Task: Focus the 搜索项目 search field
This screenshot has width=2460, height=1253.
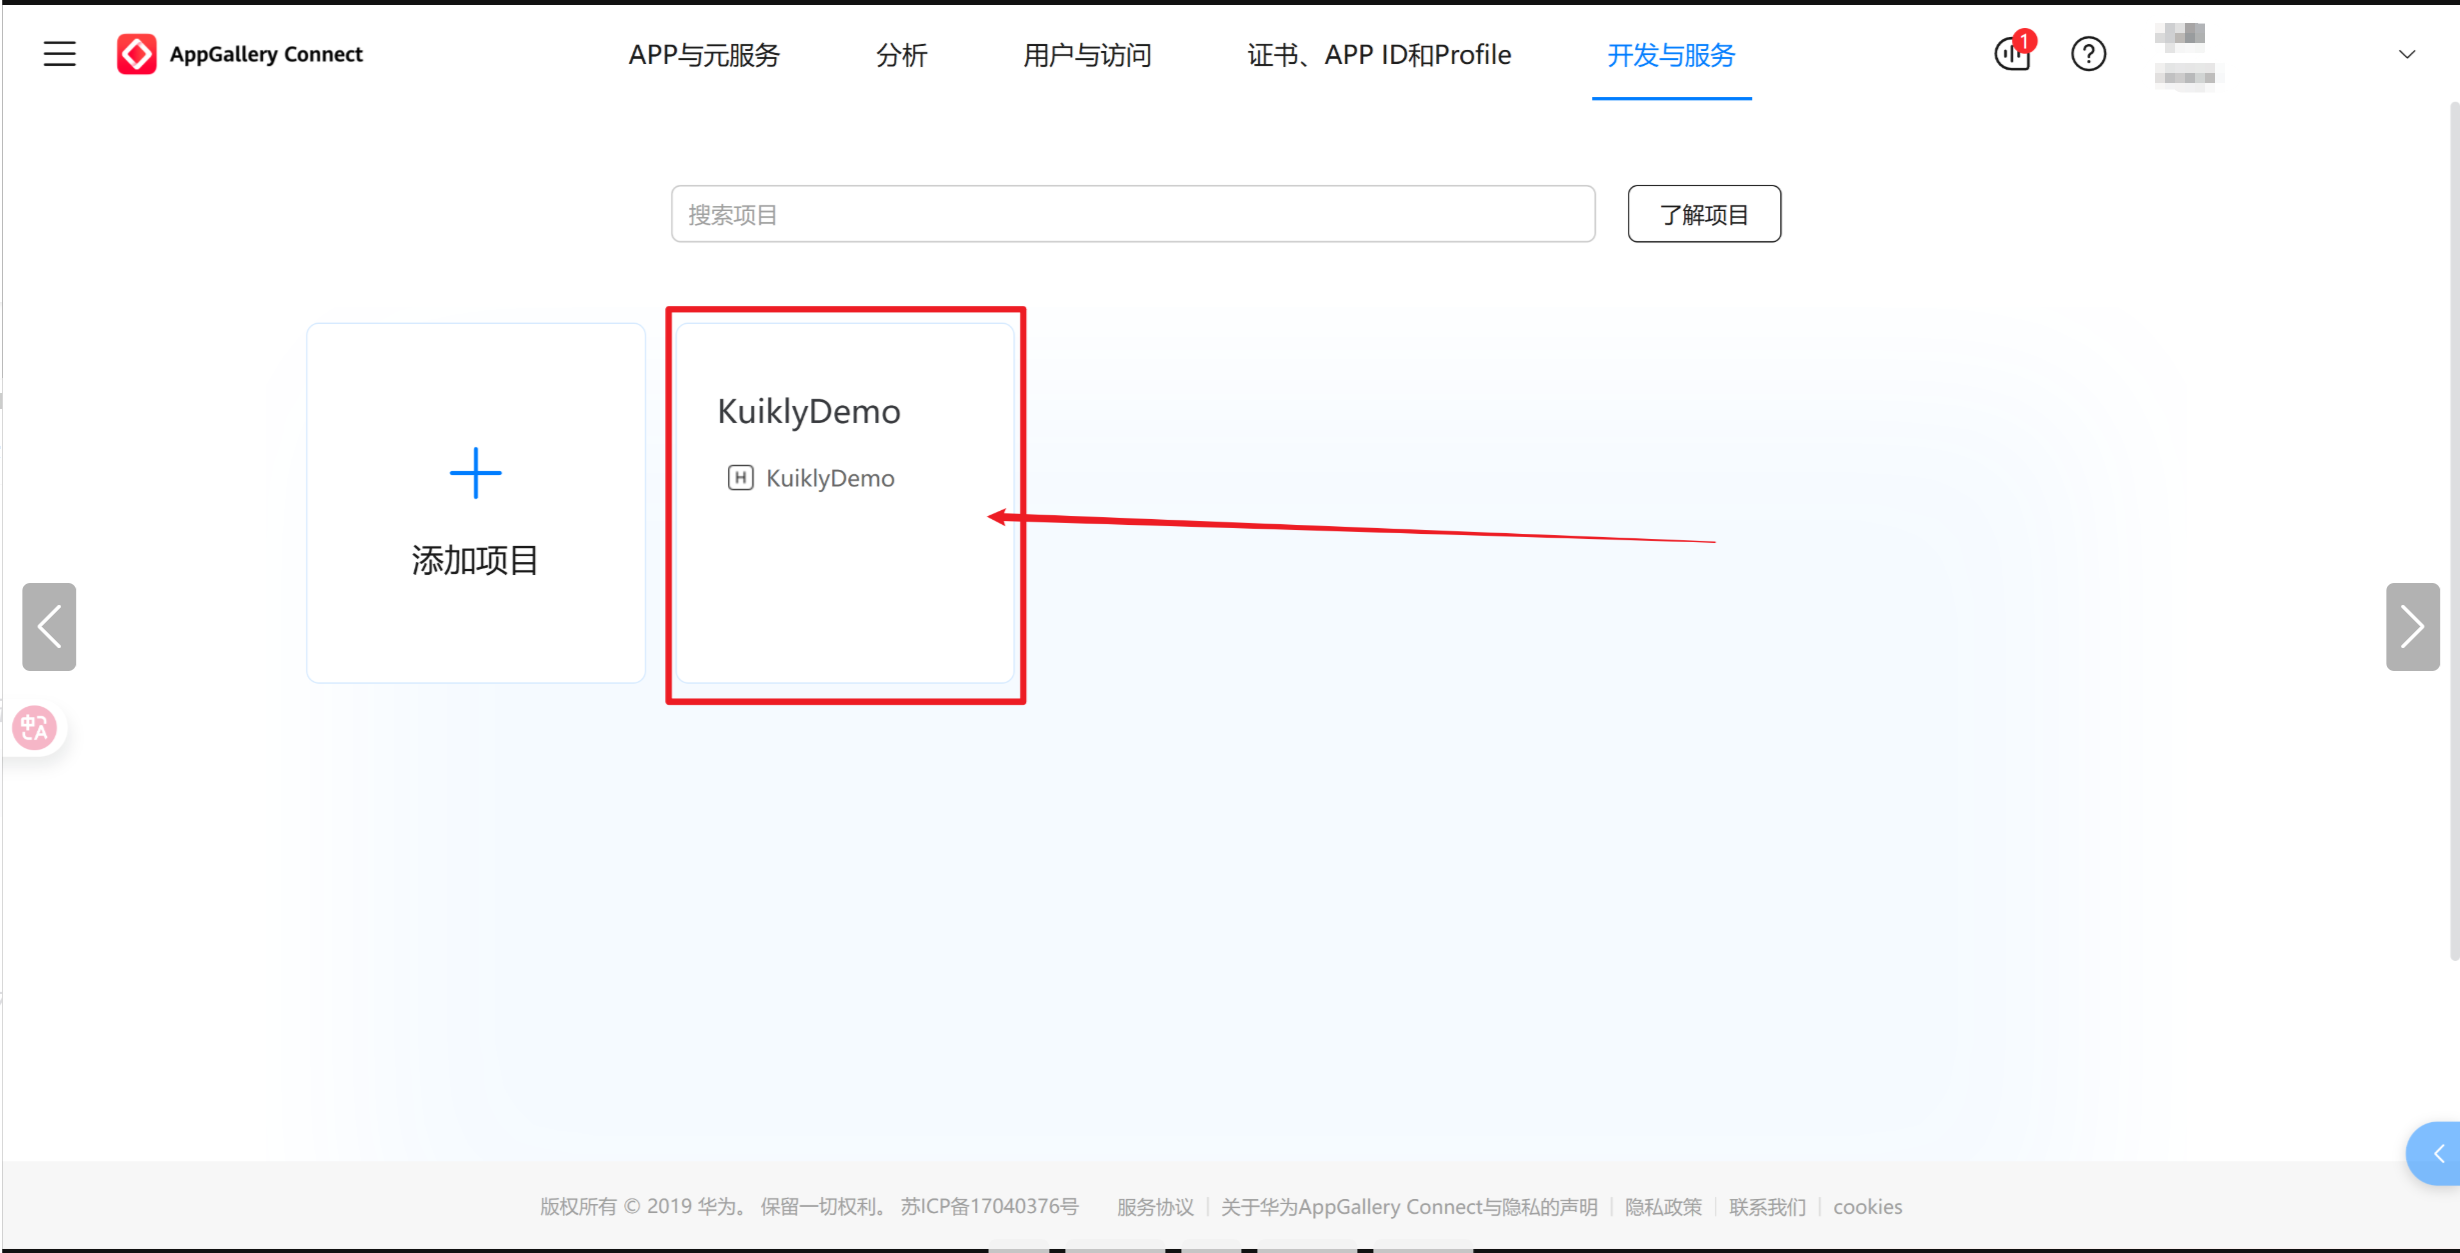Action: click(1132, 214)
